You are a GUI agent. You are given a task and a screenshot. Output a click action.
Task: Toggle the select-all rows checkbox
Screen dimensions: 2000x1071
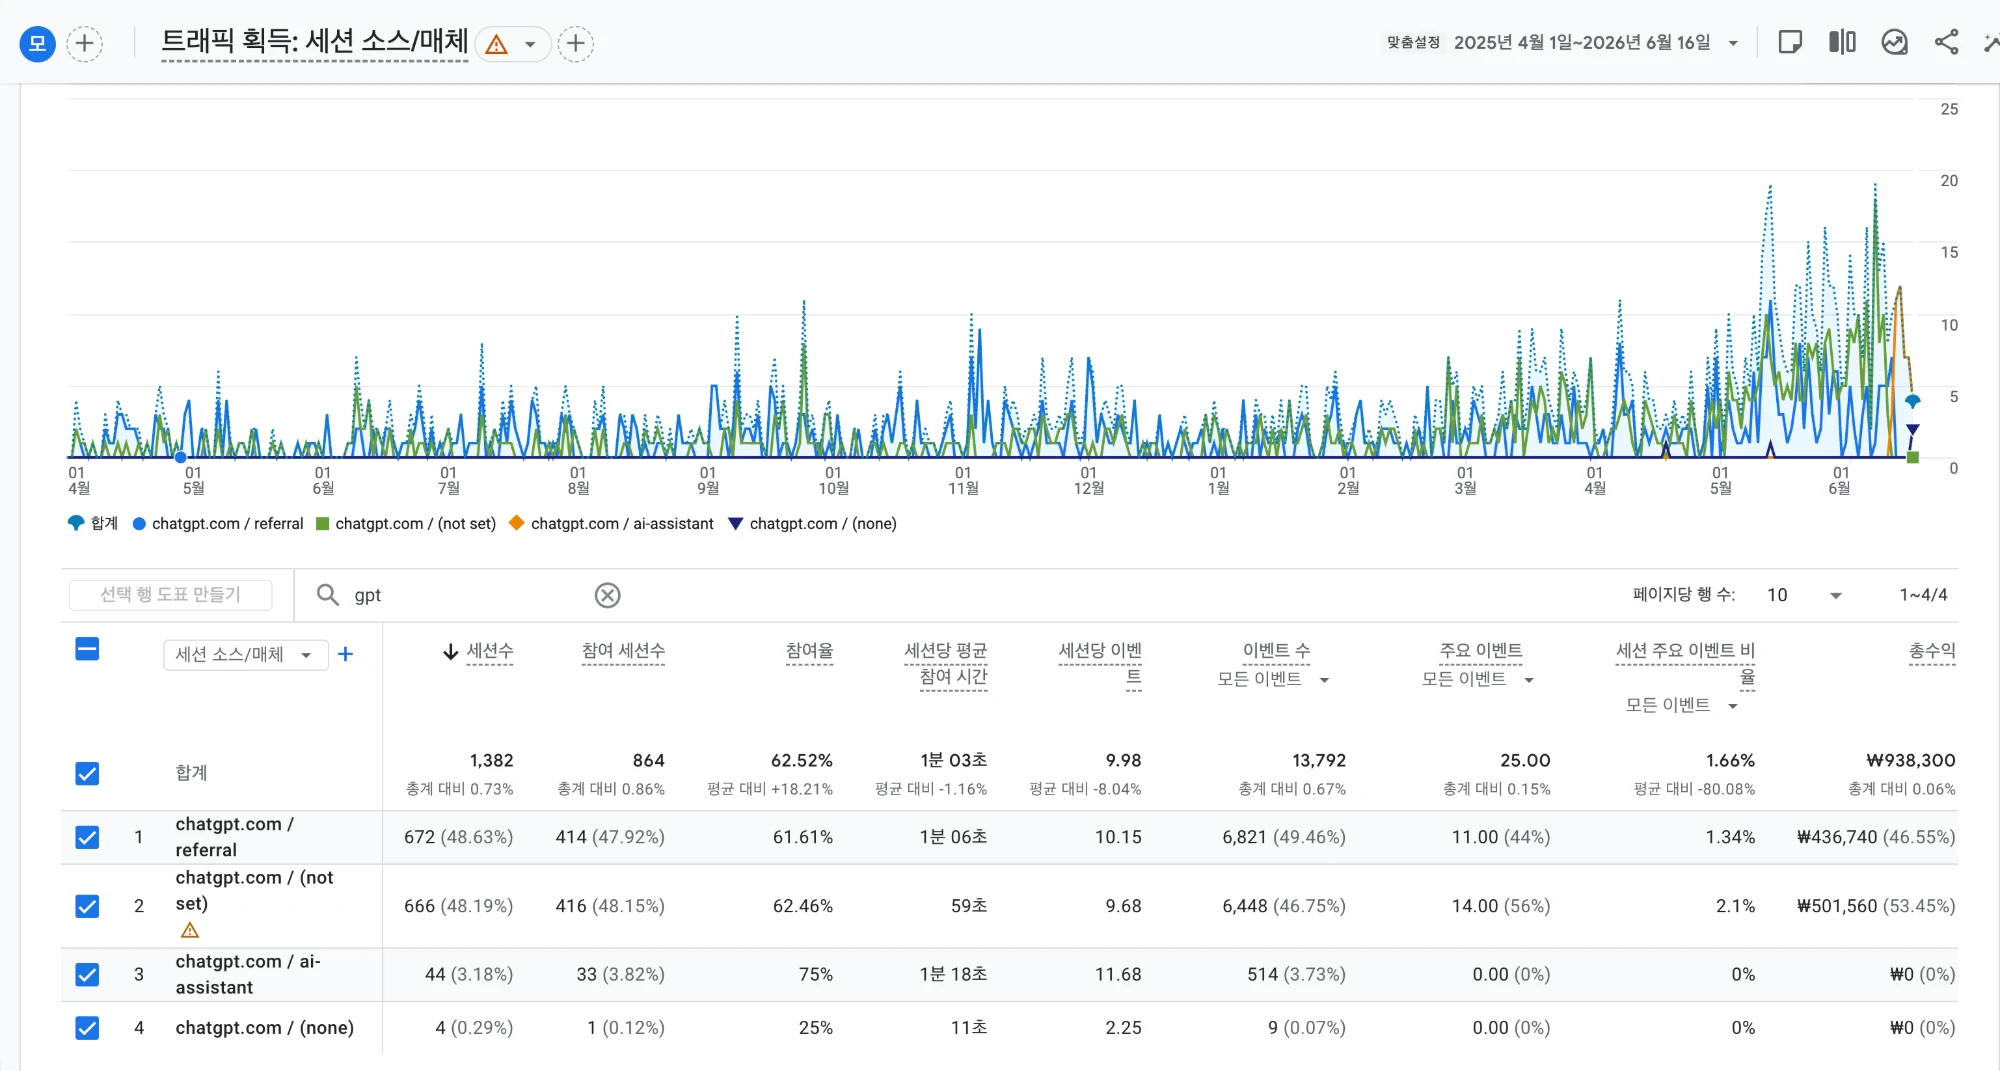(x=87, y=649)
